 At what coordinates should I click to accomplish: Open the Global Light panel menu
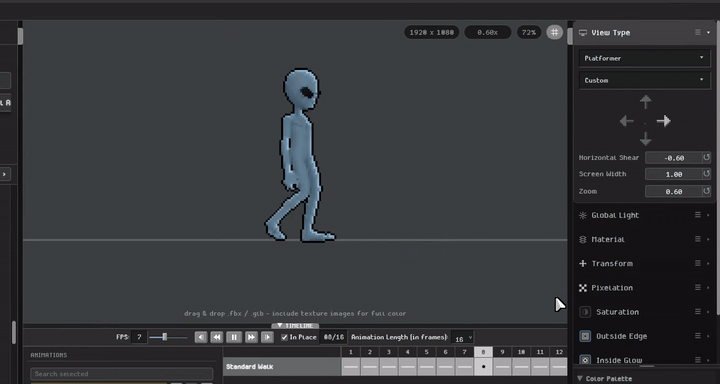(x=698, y=215)
